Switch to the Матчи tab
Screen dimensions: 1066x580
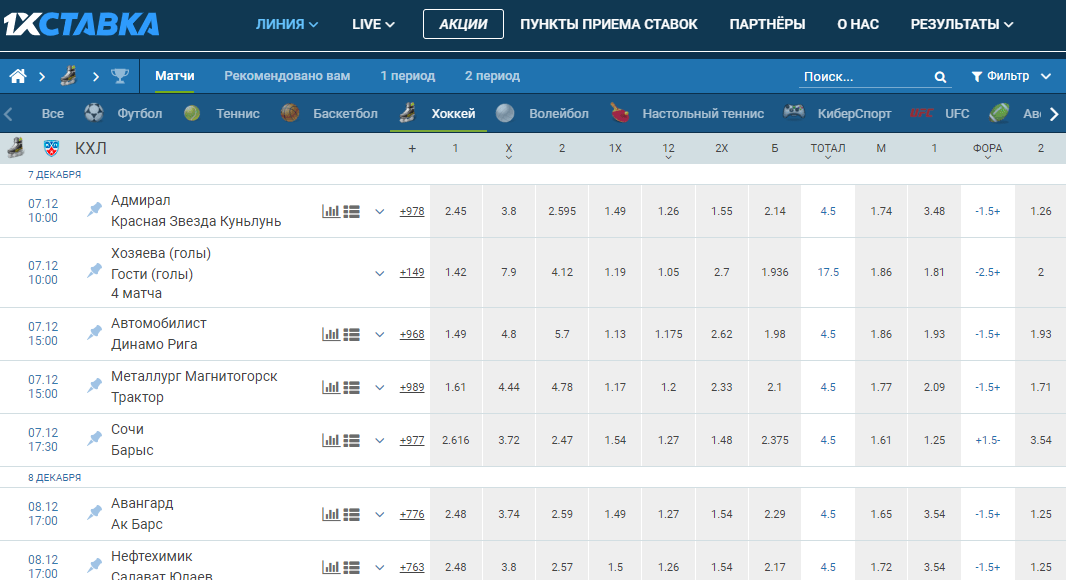pos(175,76)
